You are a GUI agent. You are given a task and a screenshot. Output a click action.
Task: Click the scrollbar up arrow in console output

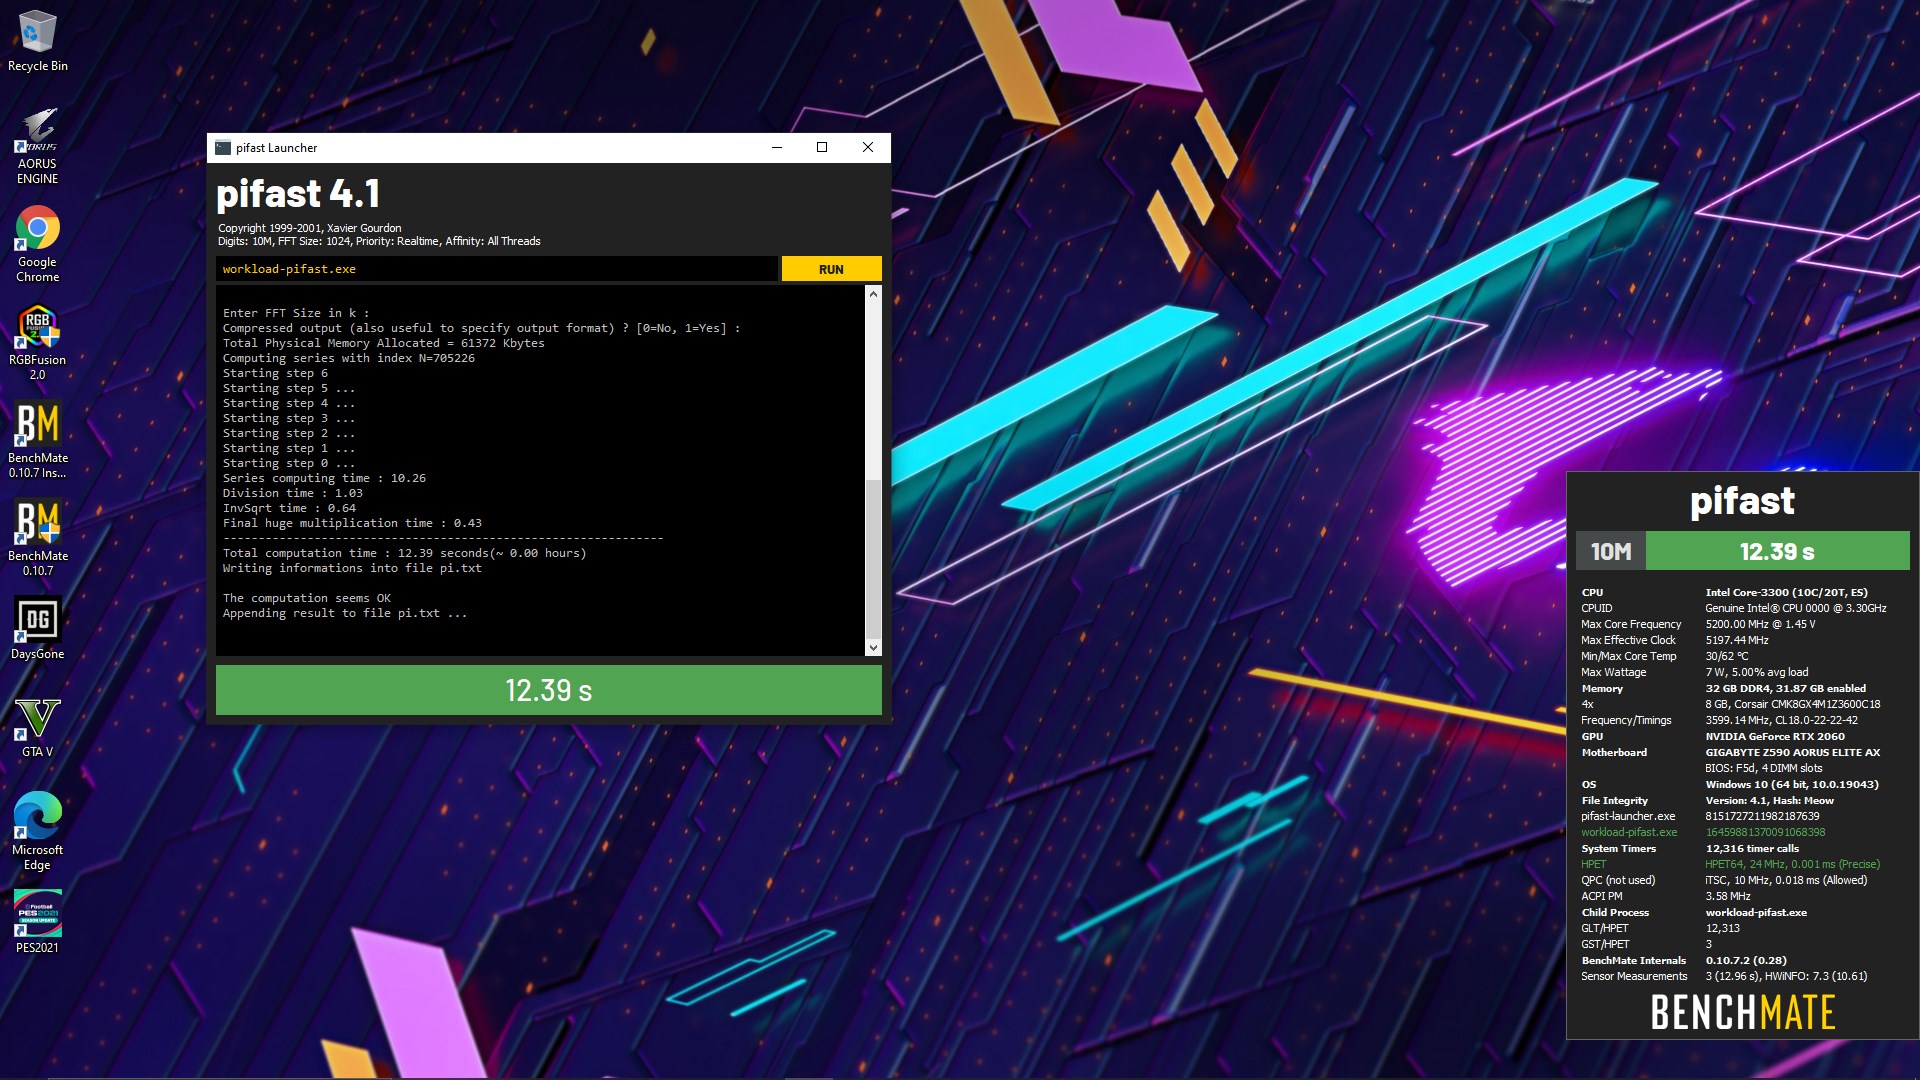[873, 294]
